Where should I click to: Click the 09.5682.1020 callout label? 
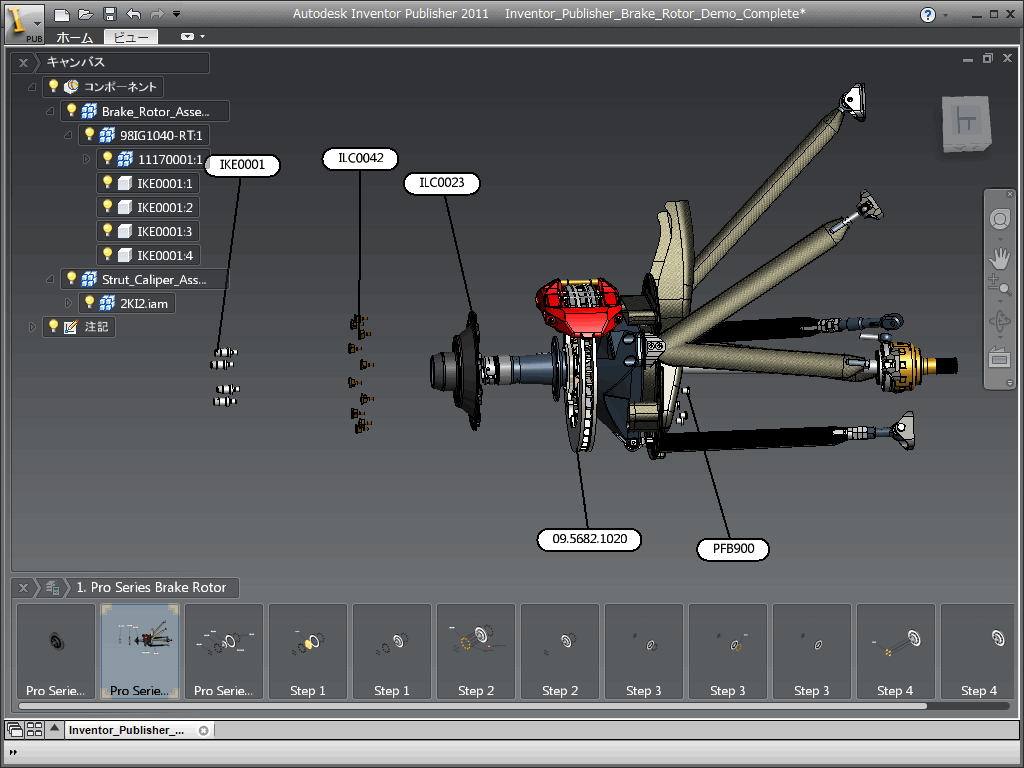(589, 539)
